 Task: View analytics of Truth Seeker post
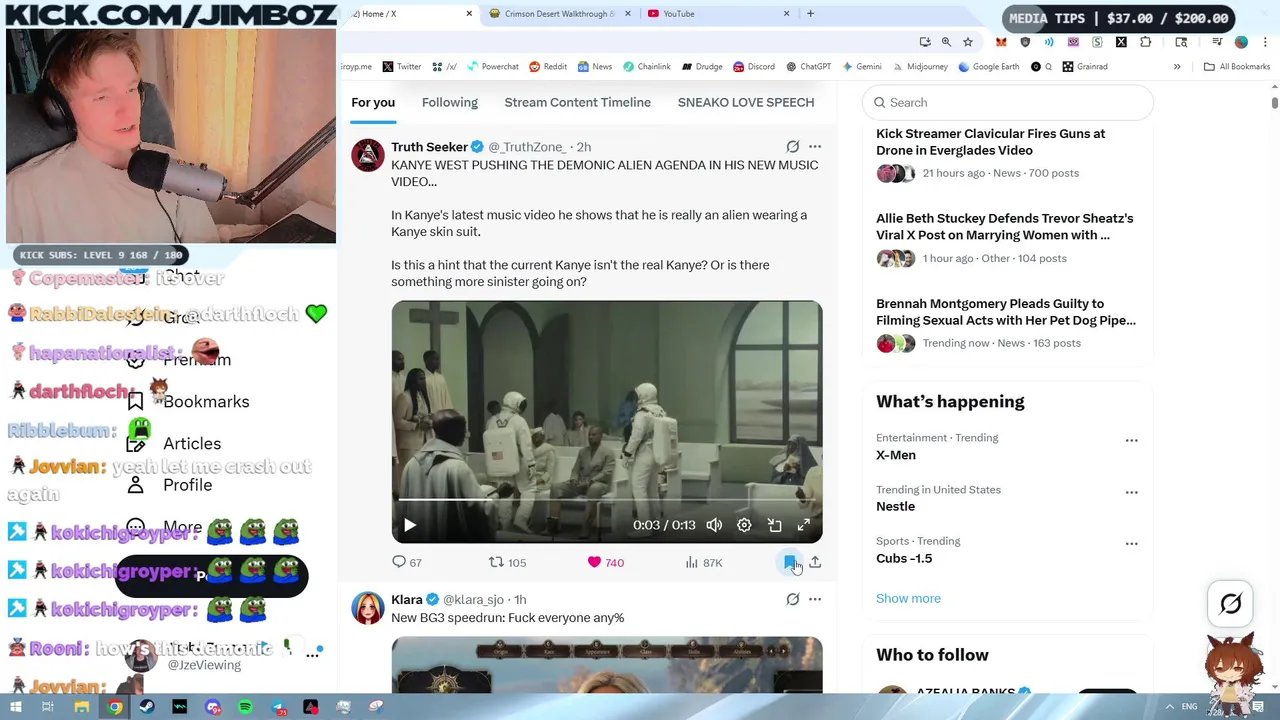pos(692,562)
